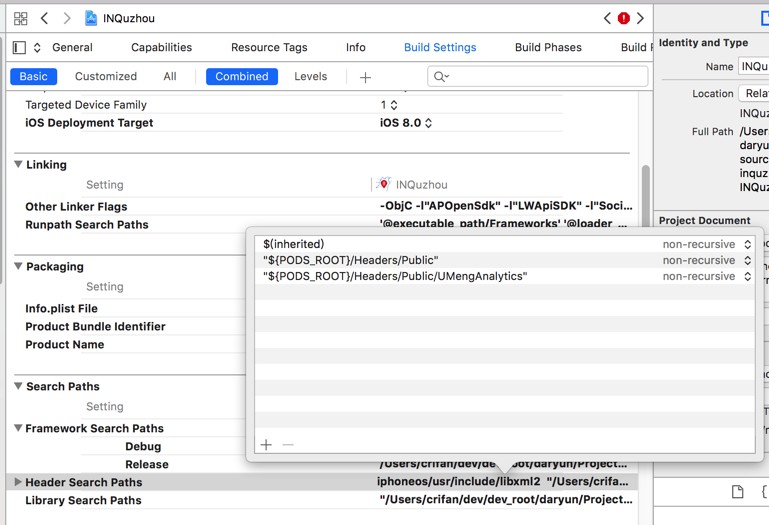The width and height of the screenshot is (769, 525).
Task: Go back with the left chevron
Action: pyautogui.click(x=44, y=19)
